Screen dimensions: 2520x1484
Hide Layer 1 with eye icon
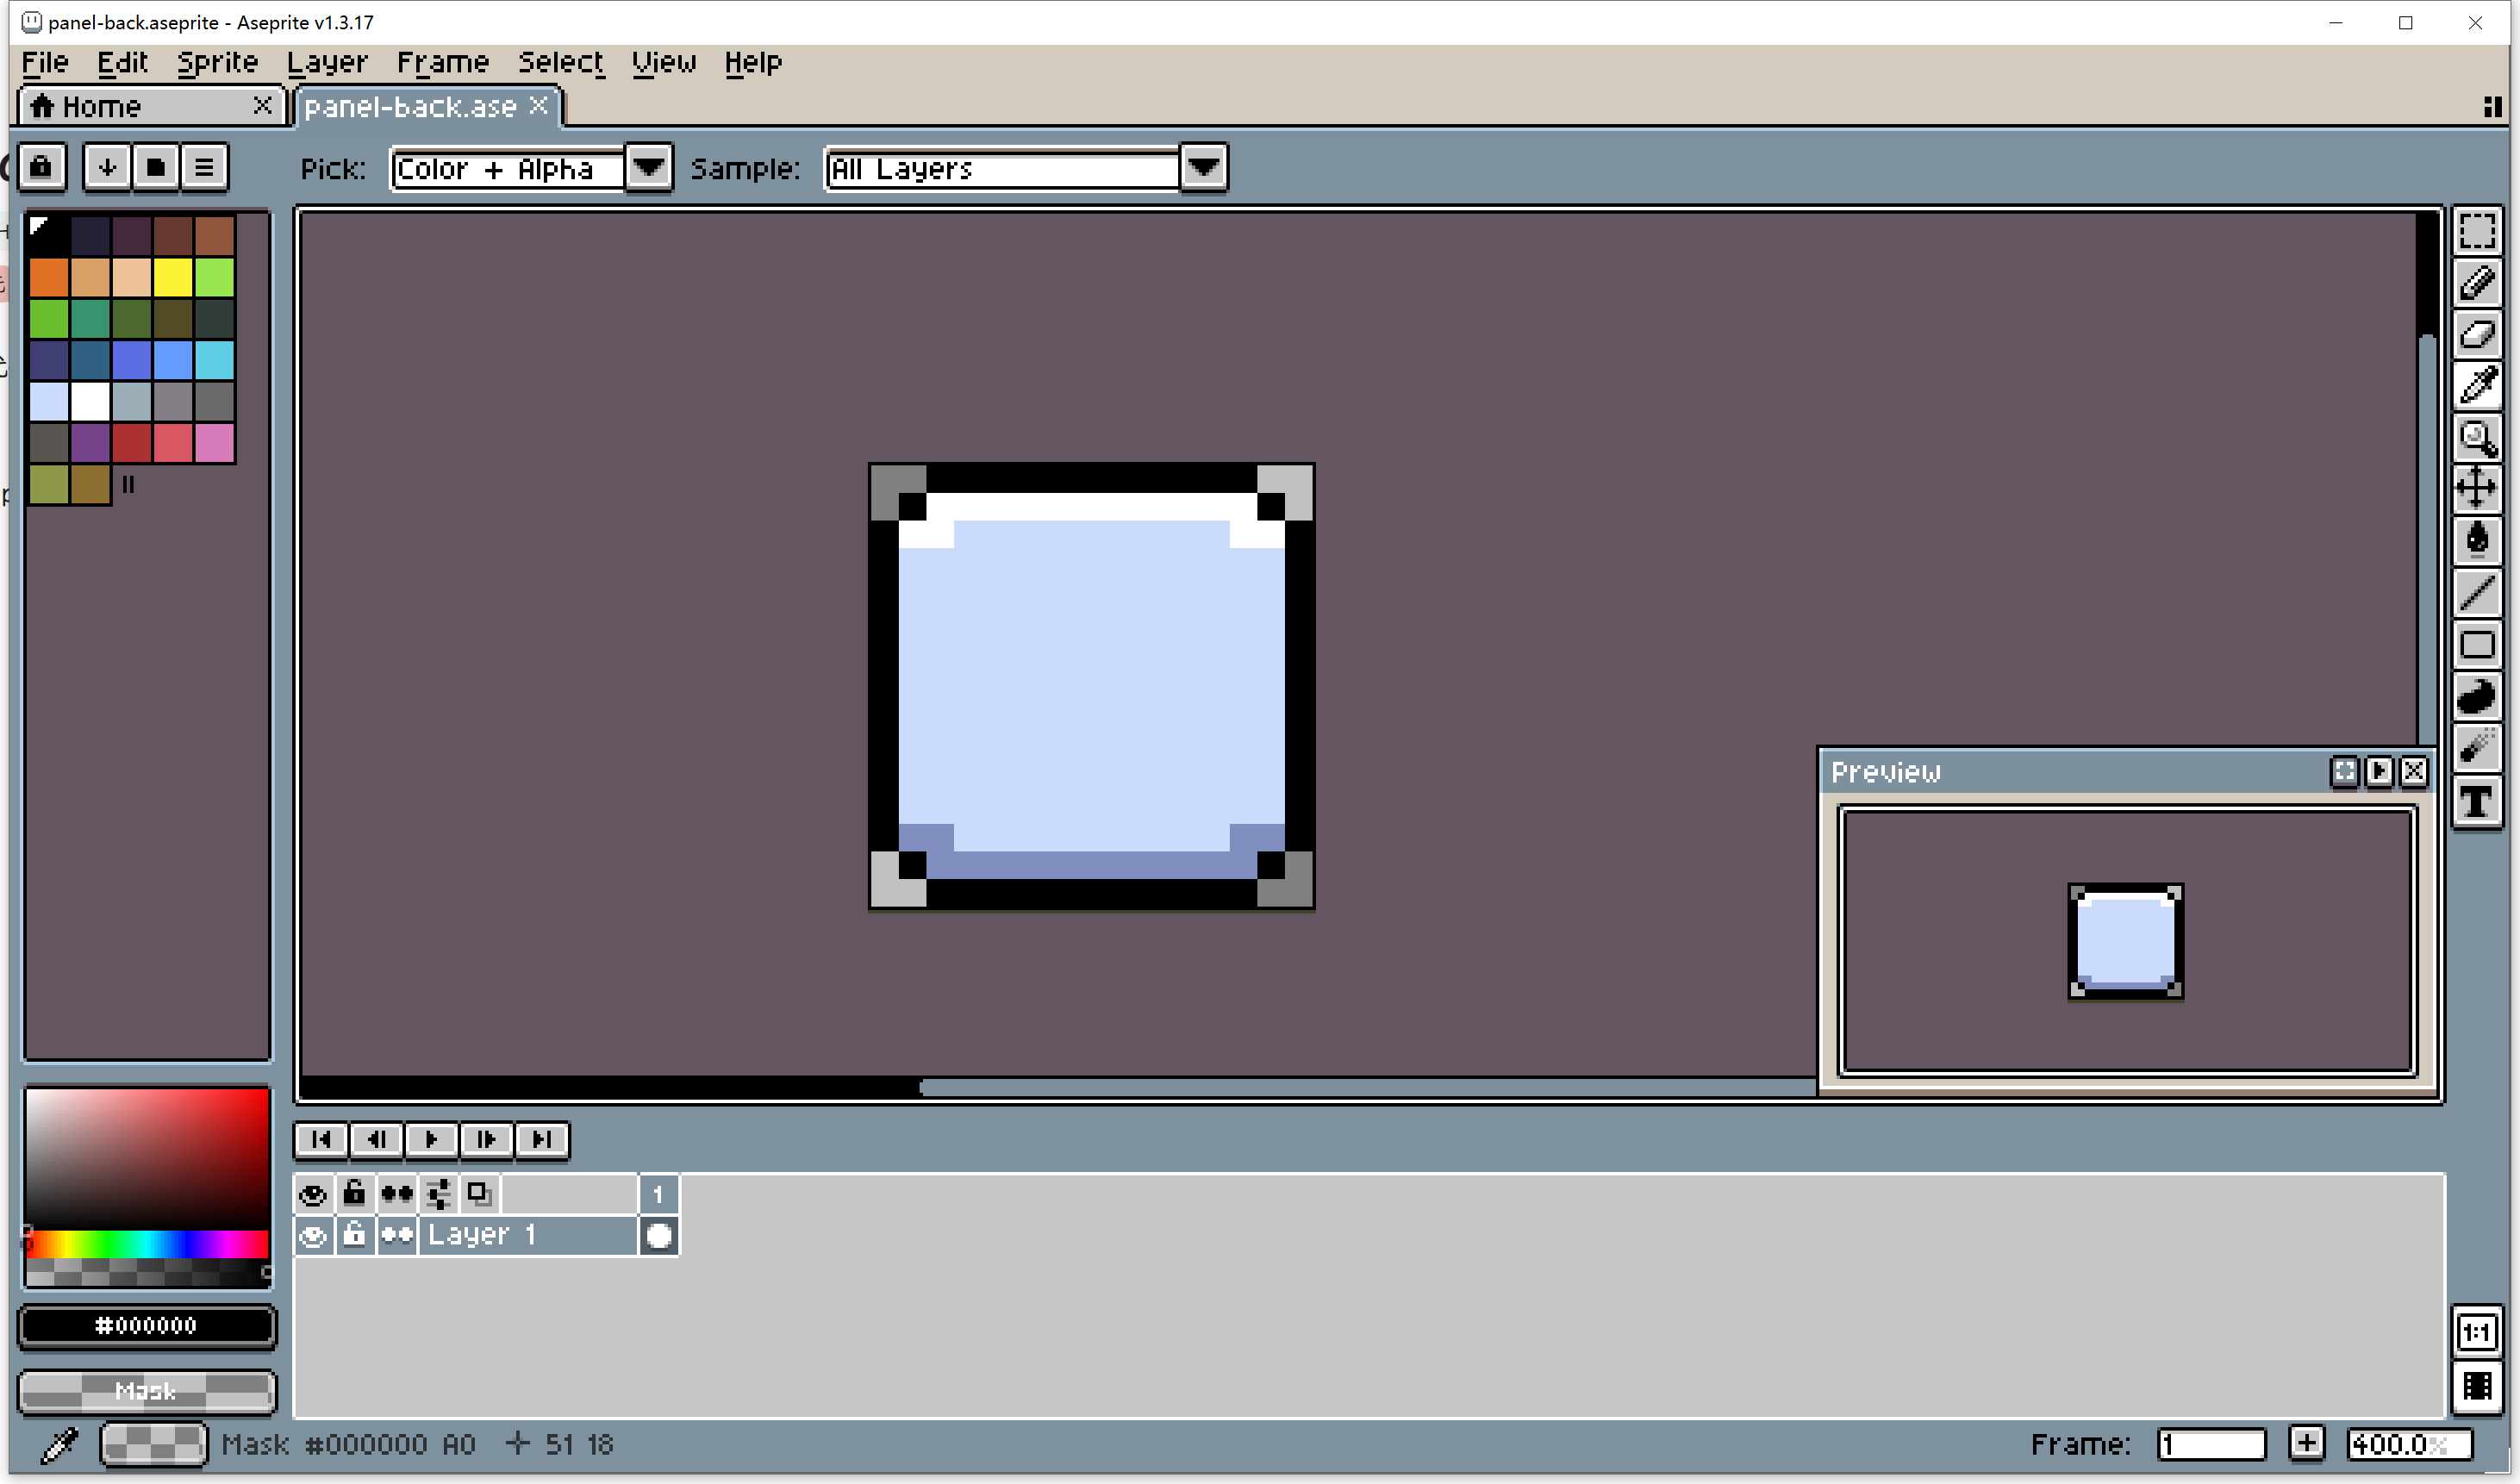(x=313, y=1236)
